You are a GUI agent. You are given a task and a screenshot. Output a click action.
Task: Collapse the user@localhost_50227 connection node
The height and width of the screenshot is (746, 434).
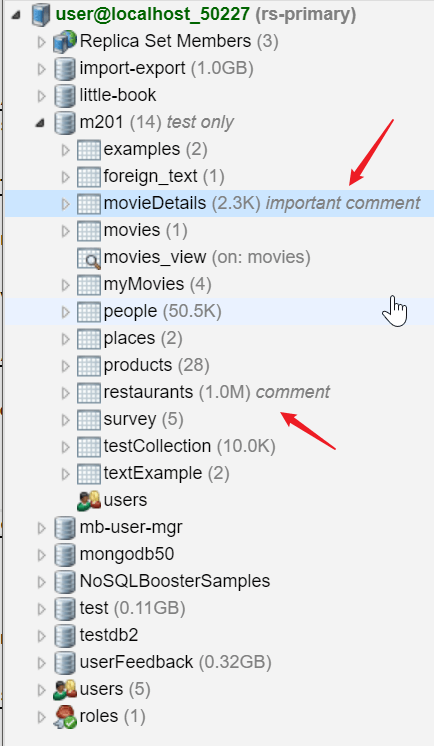[x=16, y=15]
